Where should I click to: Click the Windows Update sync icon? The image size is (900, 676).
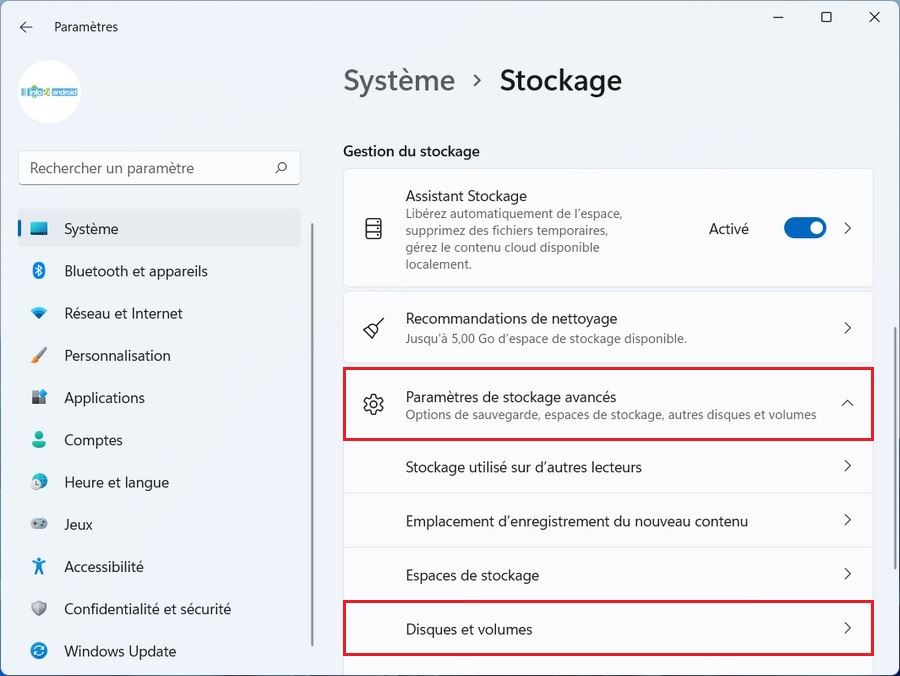(x=39, y=651)
